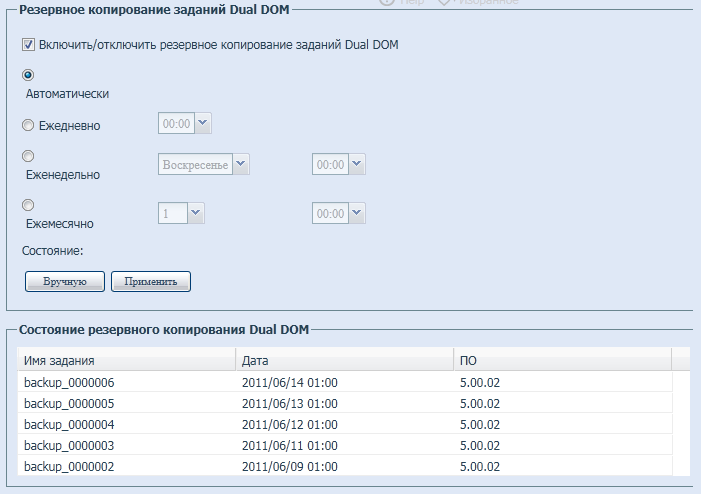Select the backup_0000004 row
Screen dimensions: 701x494
345,424
